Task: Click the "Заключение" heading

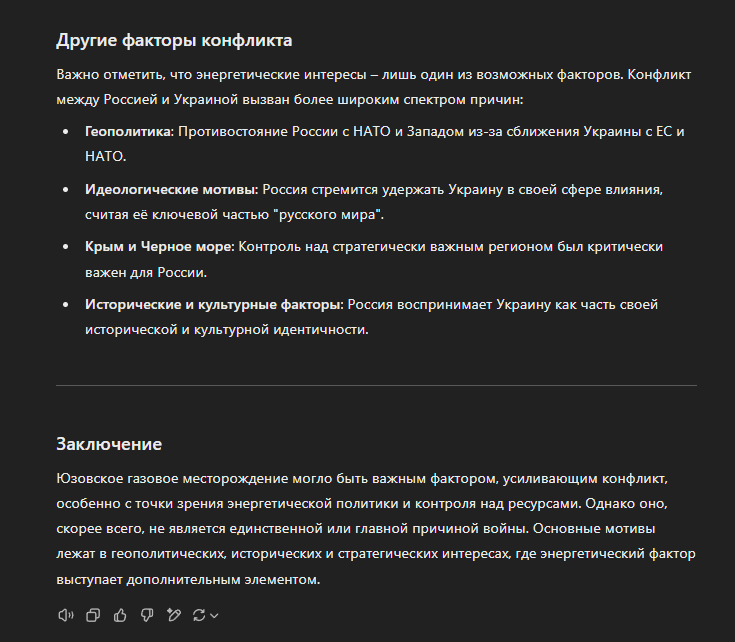Action: tap(109, 444)
